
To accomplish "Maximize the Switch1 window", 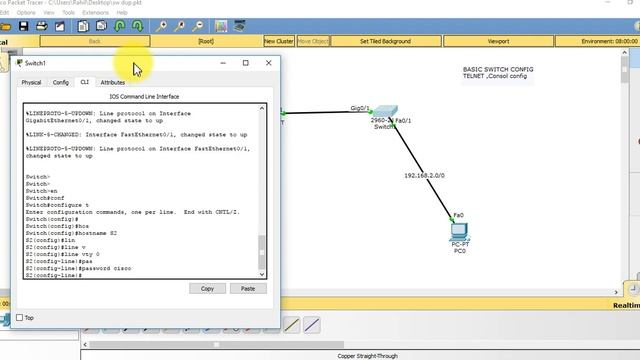I will coord(245,63).
